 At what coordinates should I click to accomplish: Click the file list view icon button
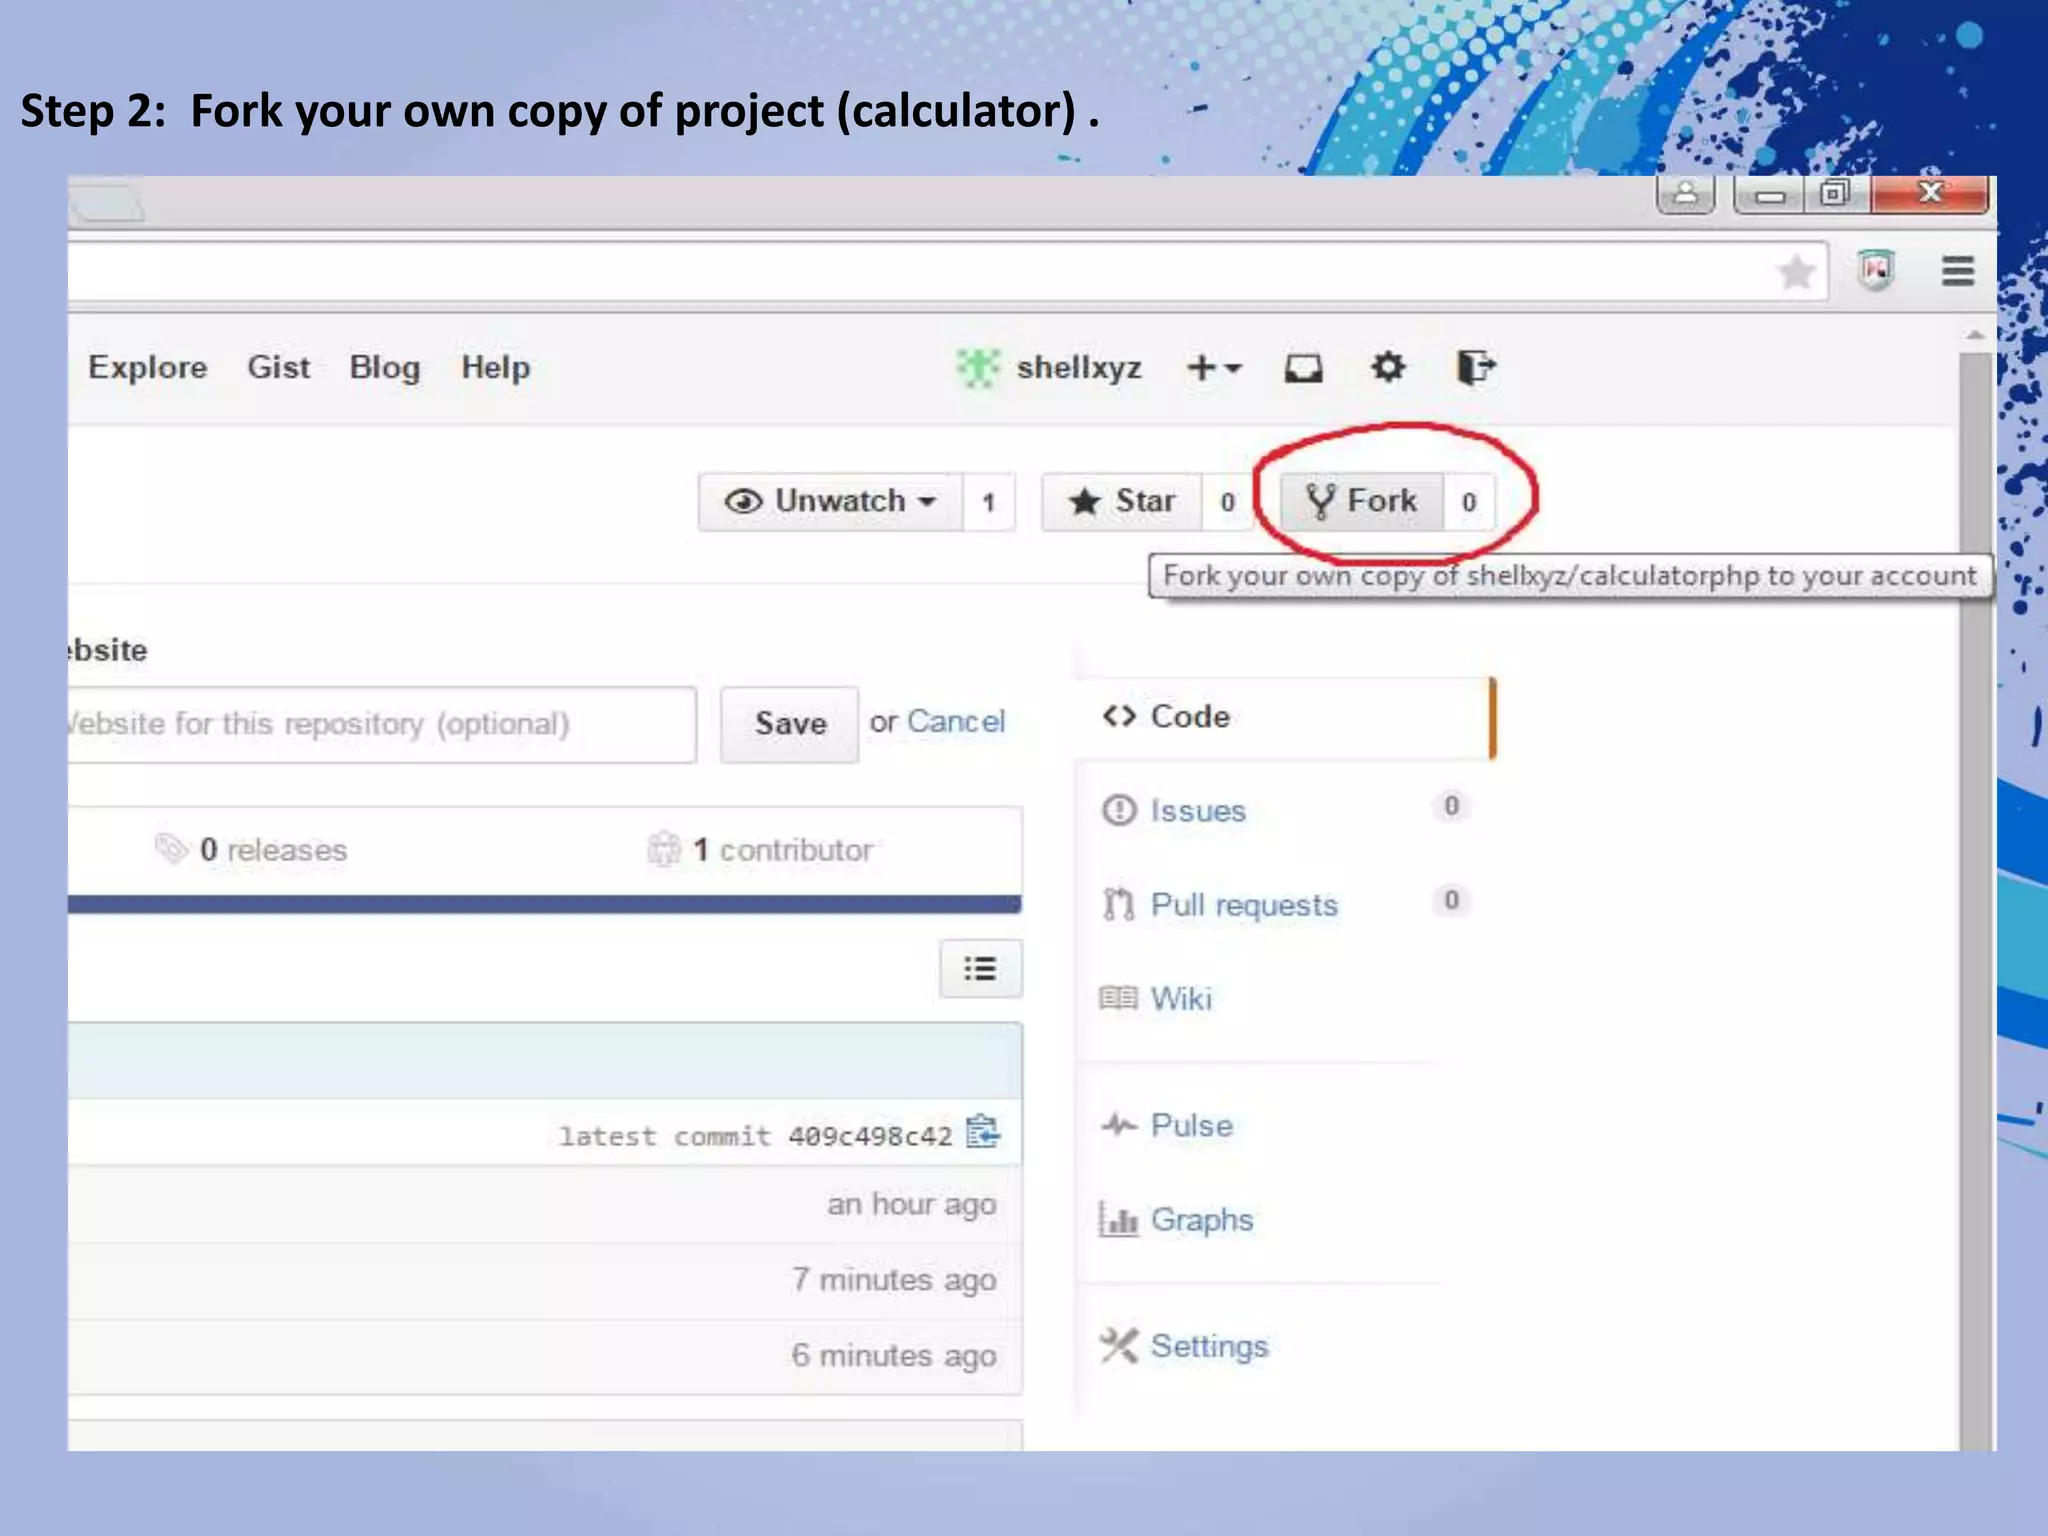[x=981, y=968]
